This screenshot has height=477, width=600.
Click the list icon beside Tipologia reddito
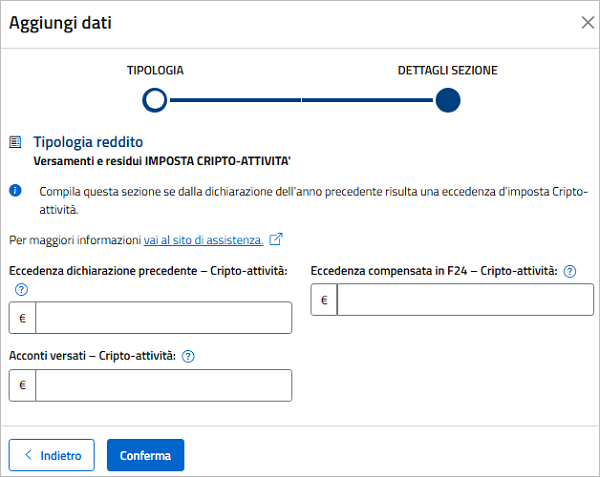point(15,143)
